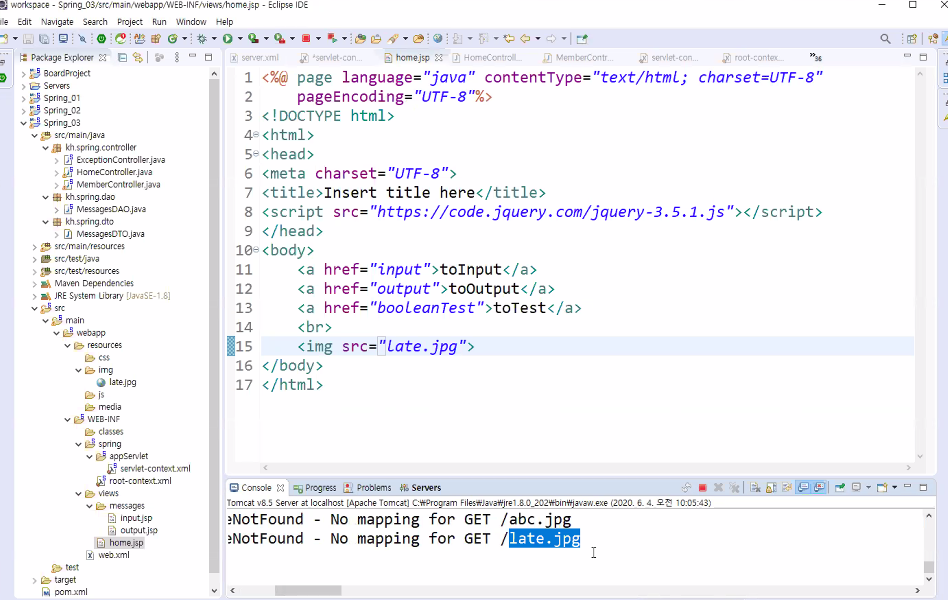Select ExceptionController.java file
Screen dimensions: 948x600
tap(120, 160)
